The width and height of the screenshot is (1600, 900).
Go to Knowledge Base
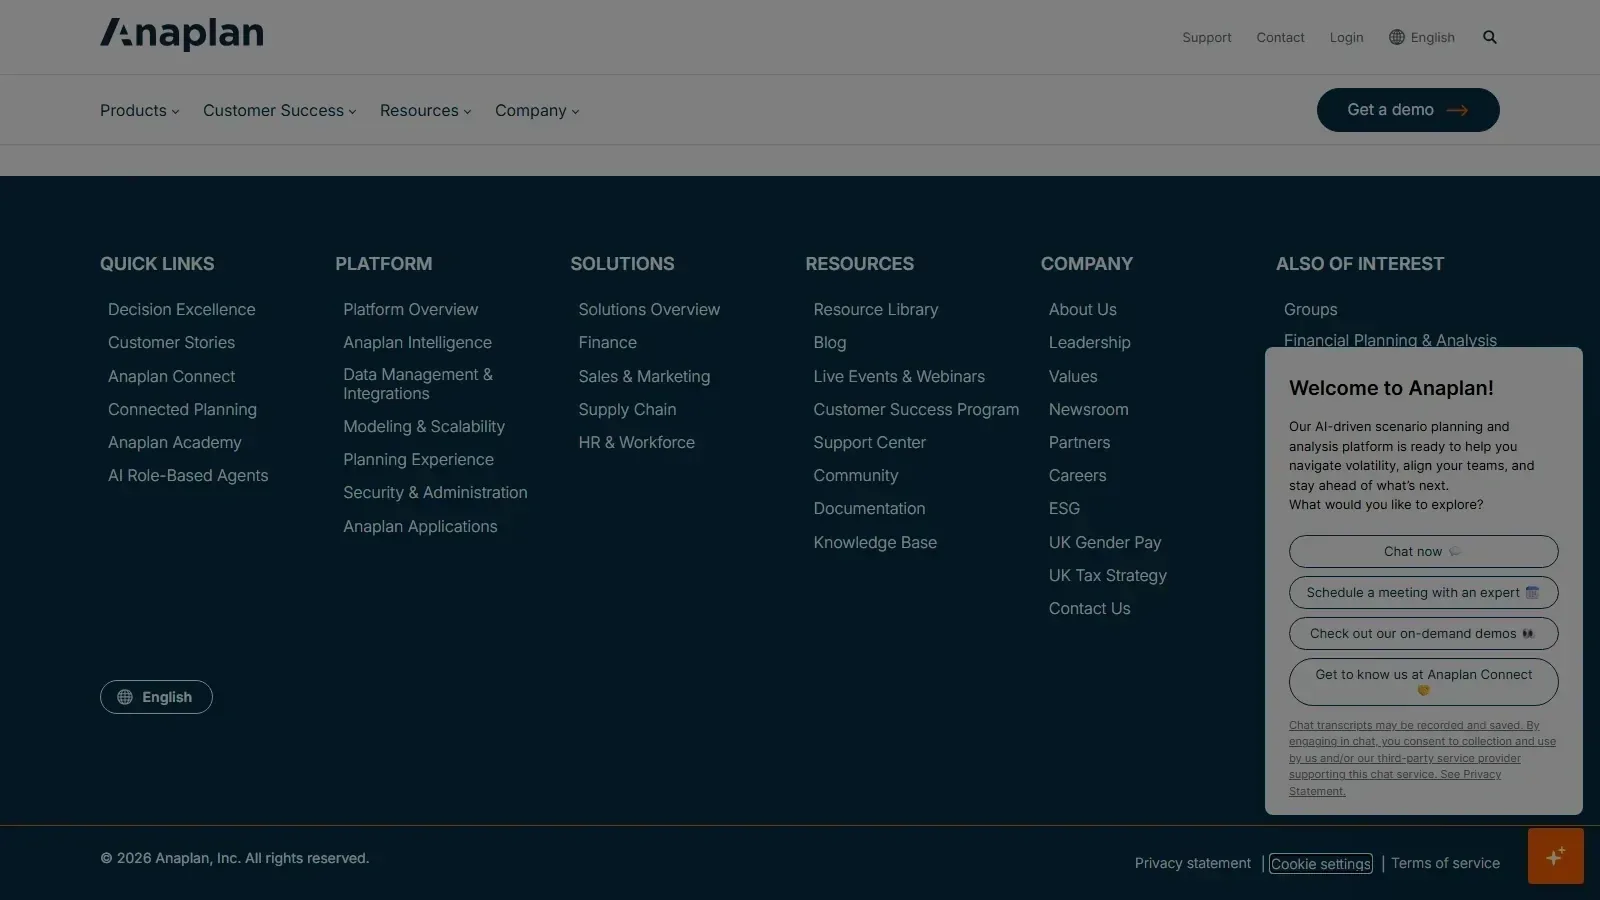[x=875, y=543]
